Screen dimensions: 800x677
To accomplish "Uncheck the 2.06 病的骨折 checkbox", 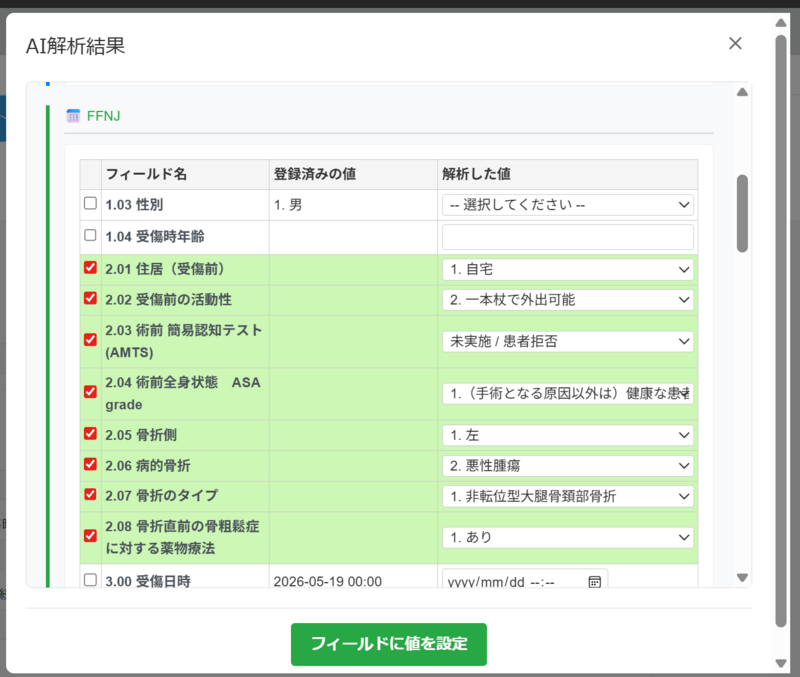I will 90,464.
